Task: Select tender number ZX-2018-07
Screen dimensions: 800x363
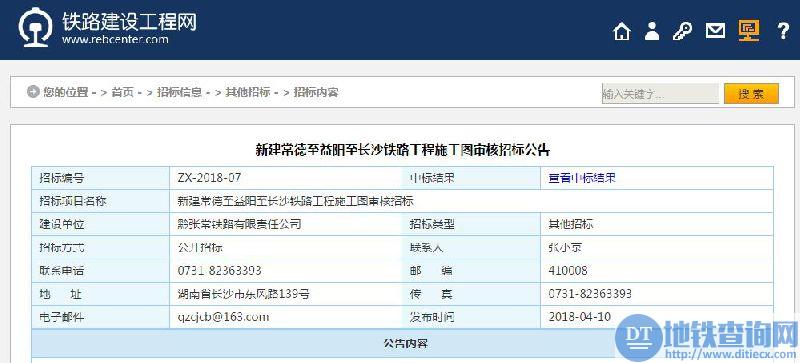Action: coord(209,178)
